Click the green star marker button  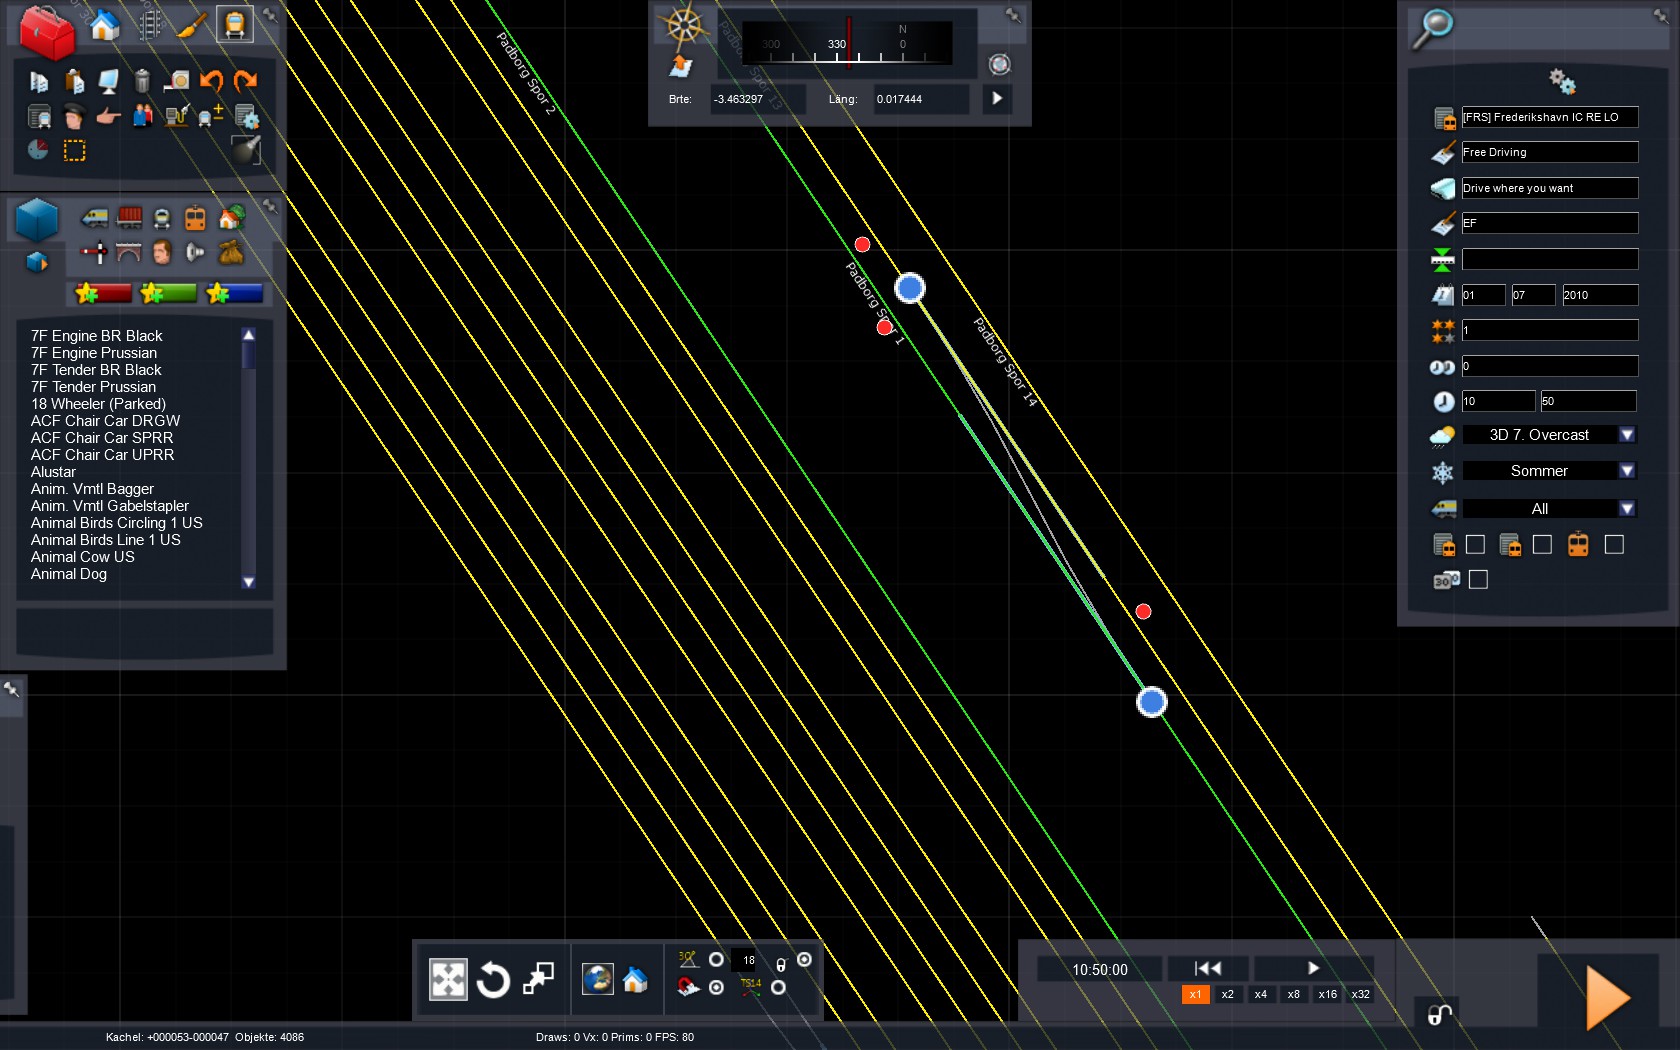[169, 293]
